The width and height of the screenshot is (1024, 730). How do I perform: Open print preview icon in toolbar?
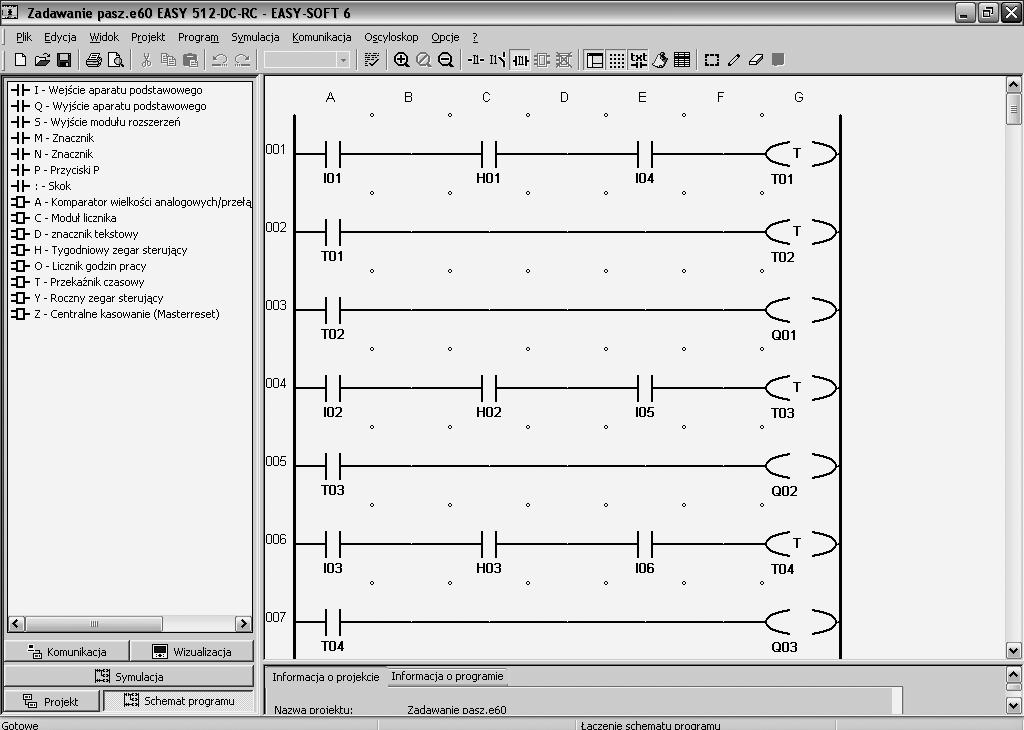point(116,60)
